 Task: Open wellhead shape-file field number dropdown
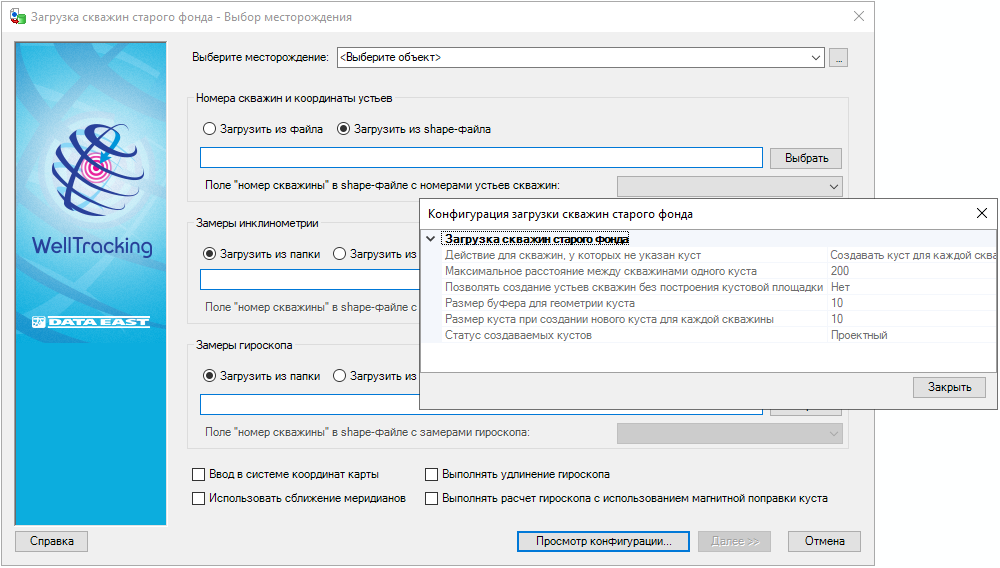click(730, 186)
